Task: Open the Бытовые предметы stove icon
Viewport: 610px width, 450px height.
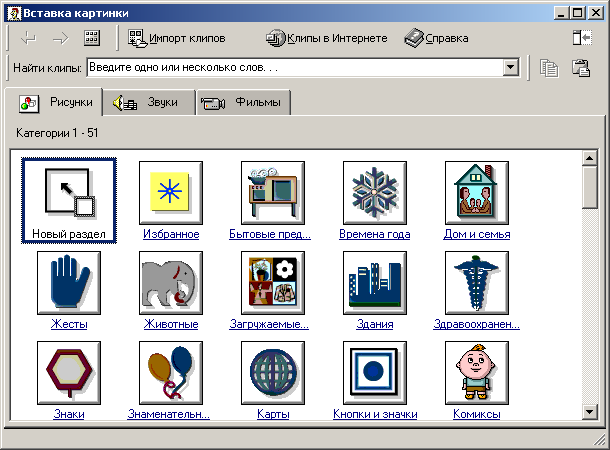Action: [273, 193]
